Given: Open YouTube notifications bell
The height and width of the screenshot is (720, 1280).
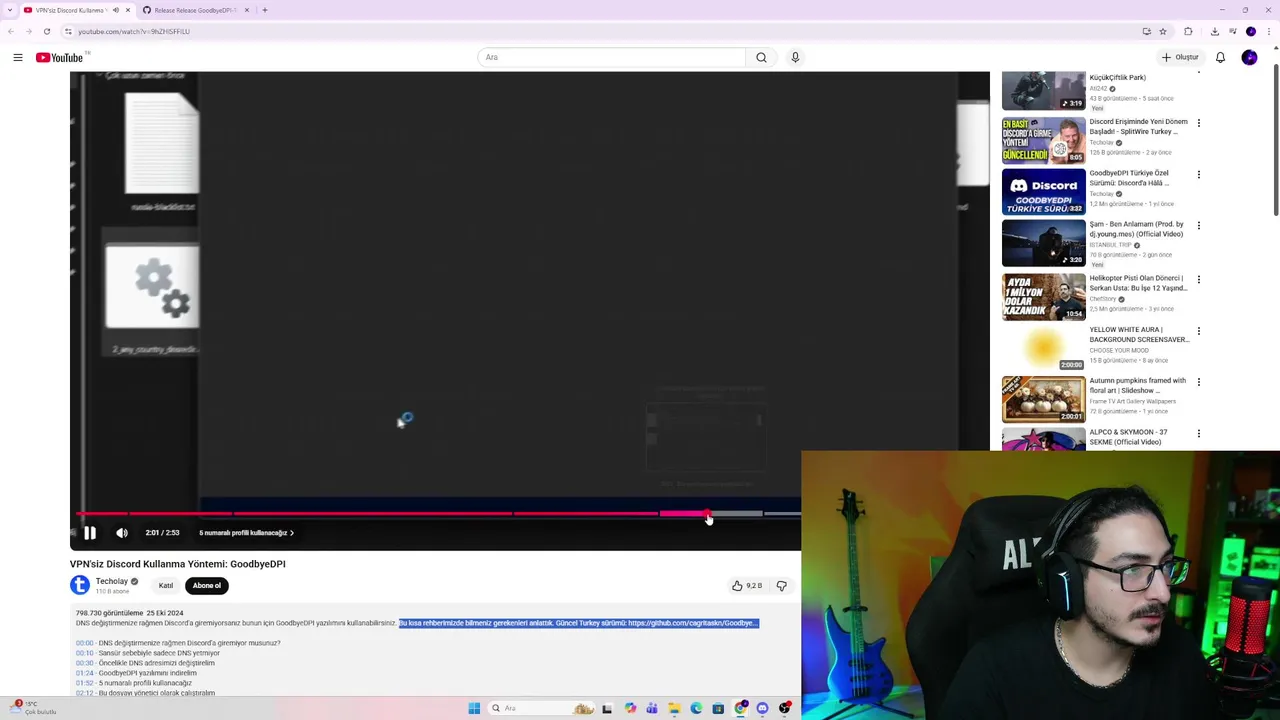Looking at the screenshot, I should (x=1220, y=57).
